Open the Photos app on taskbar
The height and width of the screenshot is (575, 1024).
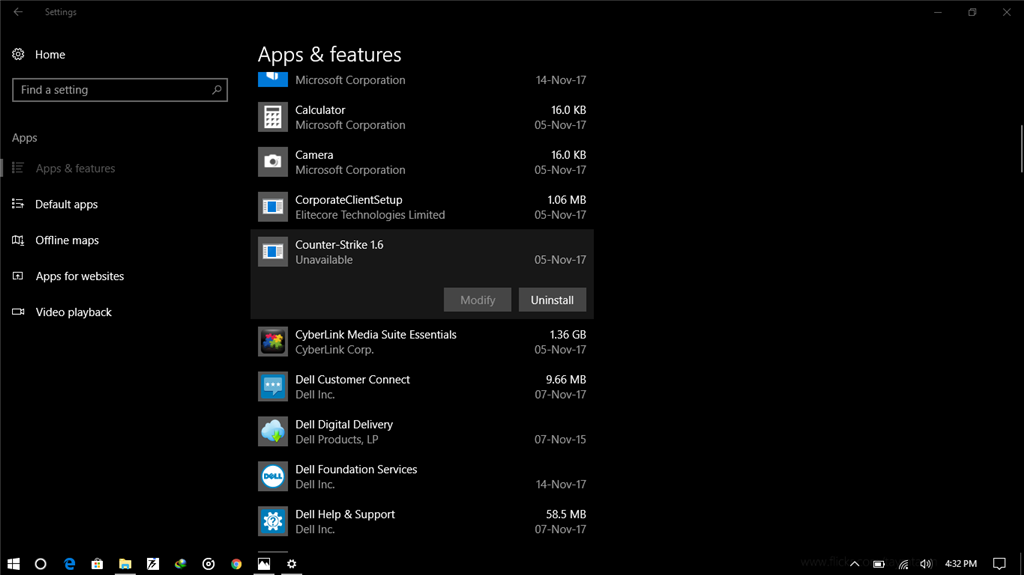[x=264, y=563]
